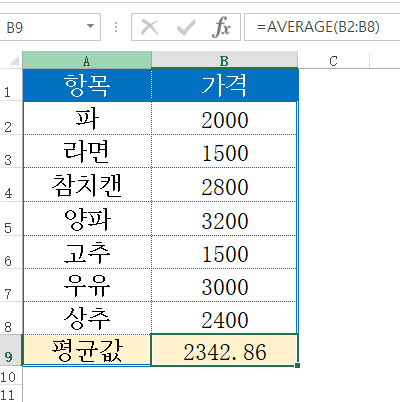Open the Insert Function fx dialog
This screenshot has height=402, width=400.
tap(221, 27)
